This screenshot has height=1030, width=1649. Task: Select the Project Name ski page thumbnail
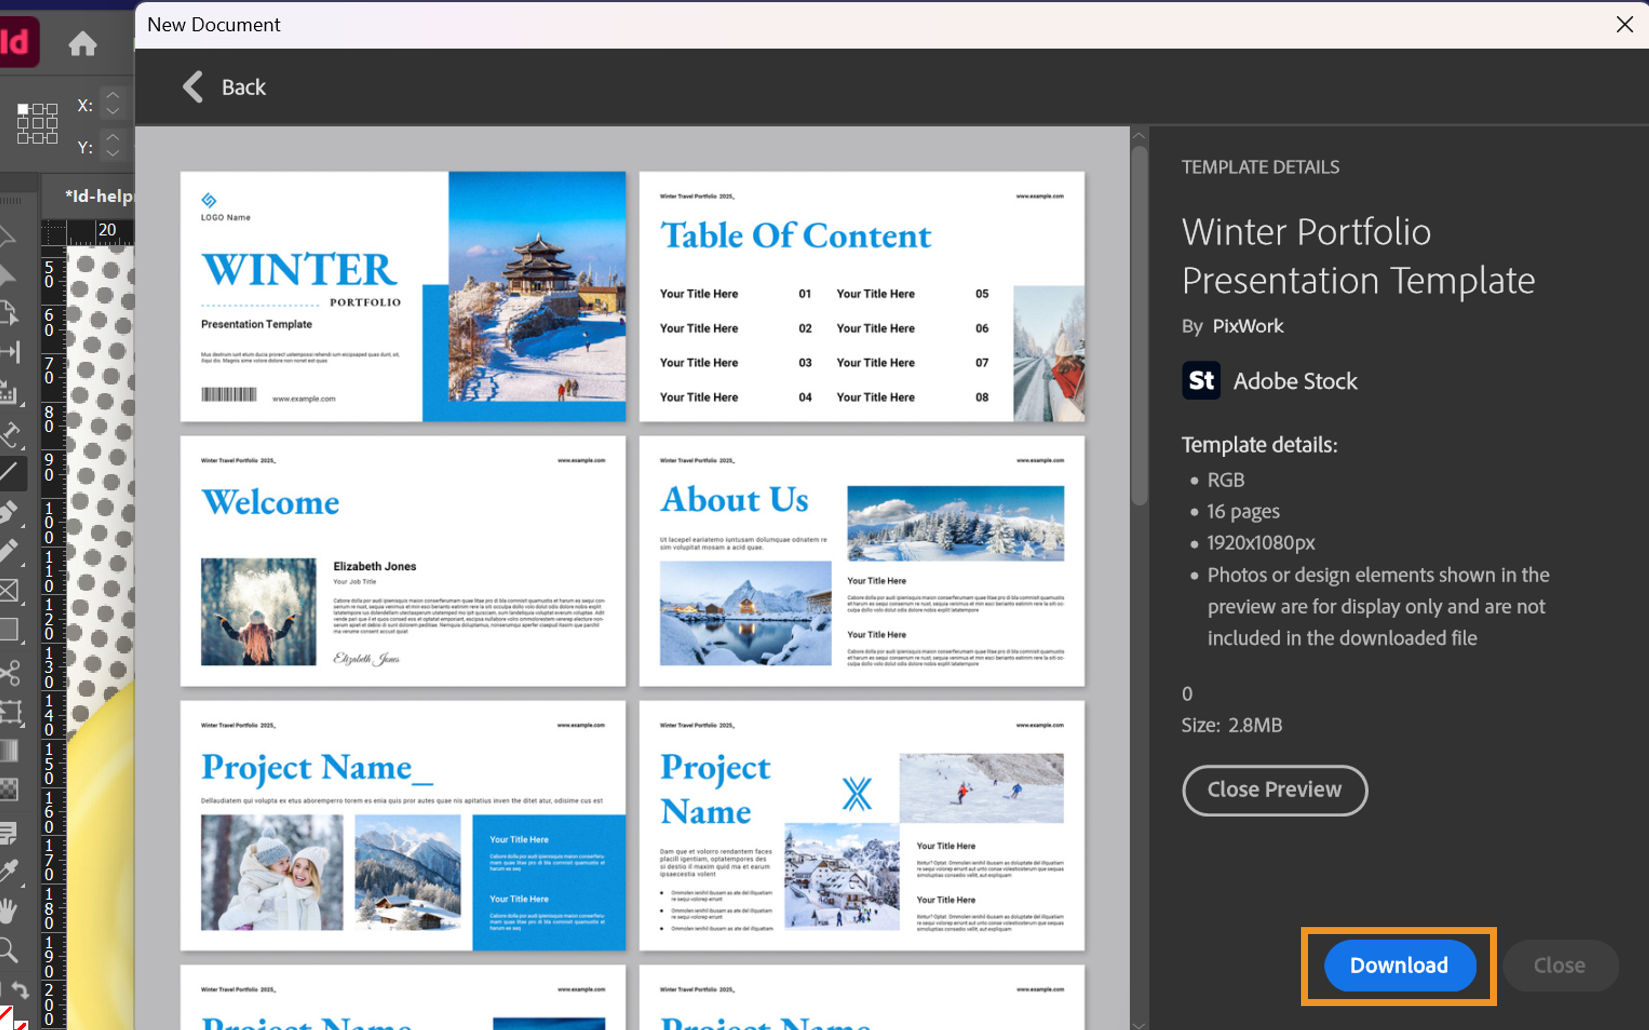click(x=862, y=825)
